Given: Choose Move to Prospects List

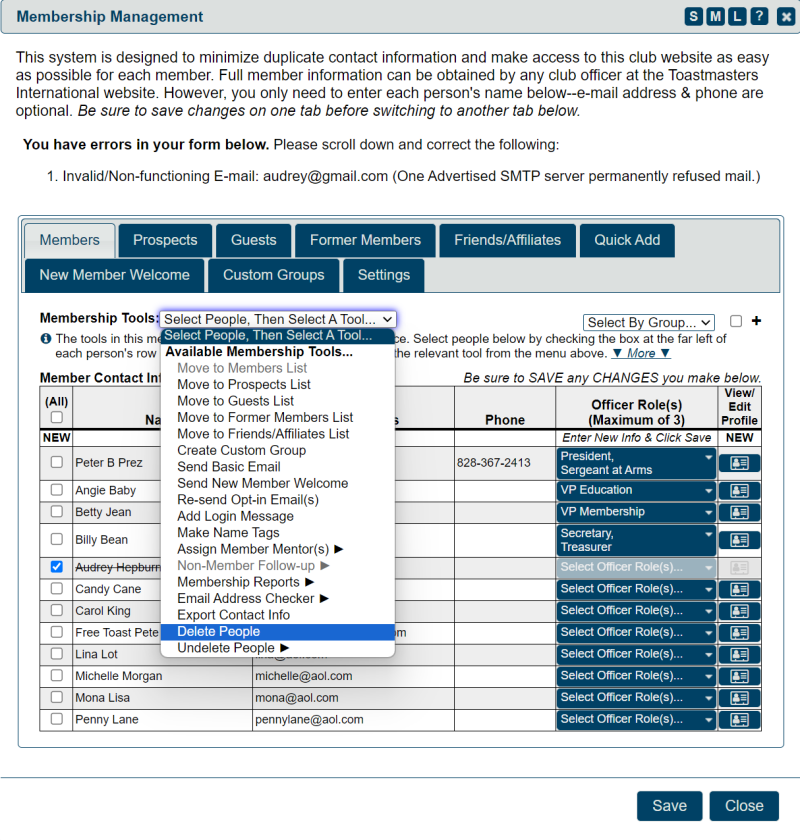Looking at the screenshot, I should (x=278, y=385).
